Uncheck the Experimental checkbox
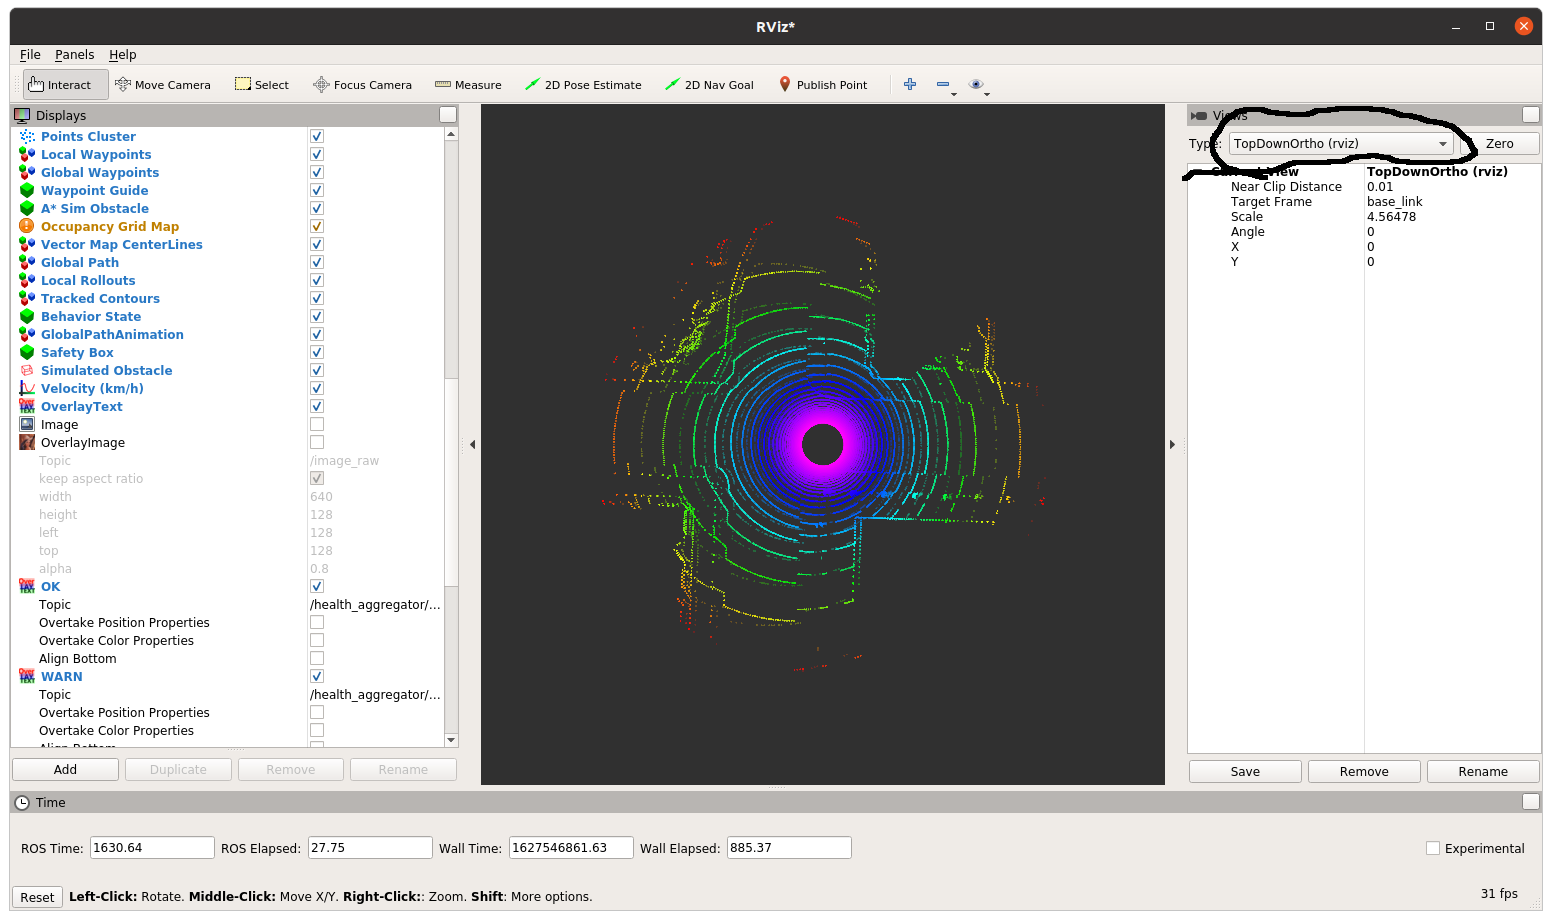 coord(1431,847)
